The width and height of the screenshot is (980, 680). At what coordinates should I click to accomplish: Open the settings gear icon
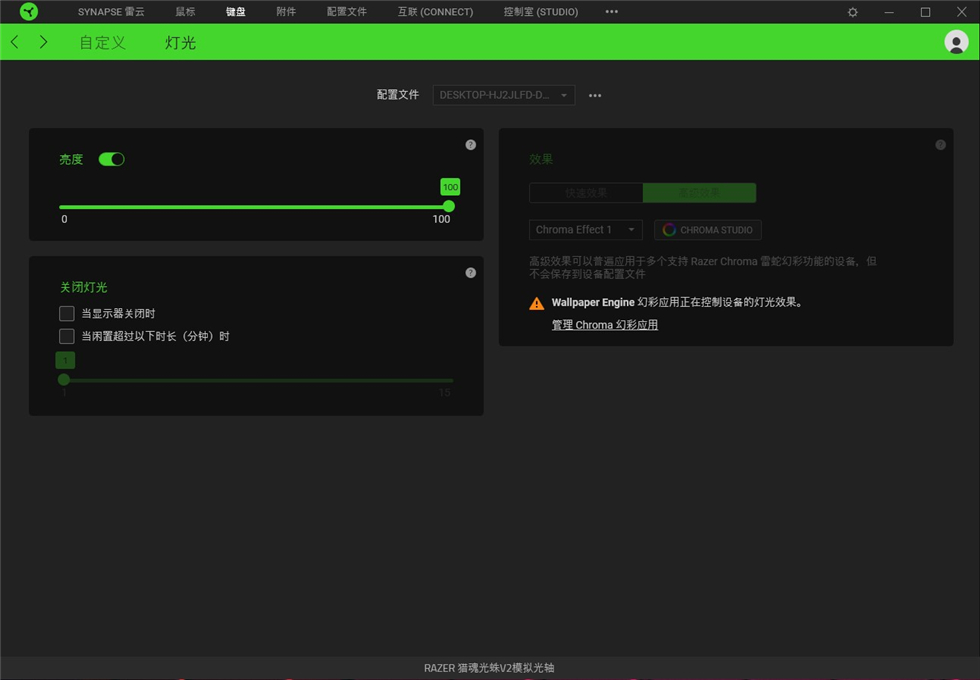pos(852,12)
